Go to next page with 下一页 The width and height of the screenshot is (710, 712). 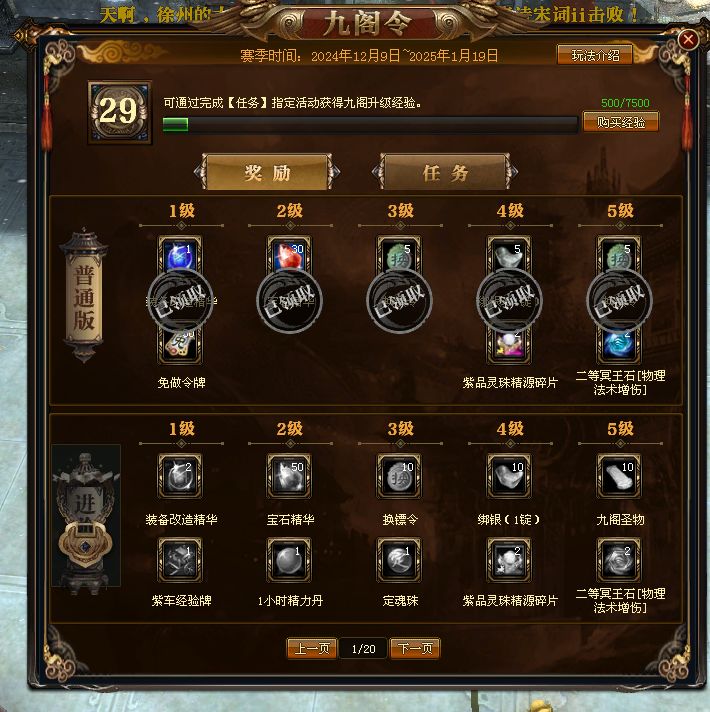[x=415, y=648]
